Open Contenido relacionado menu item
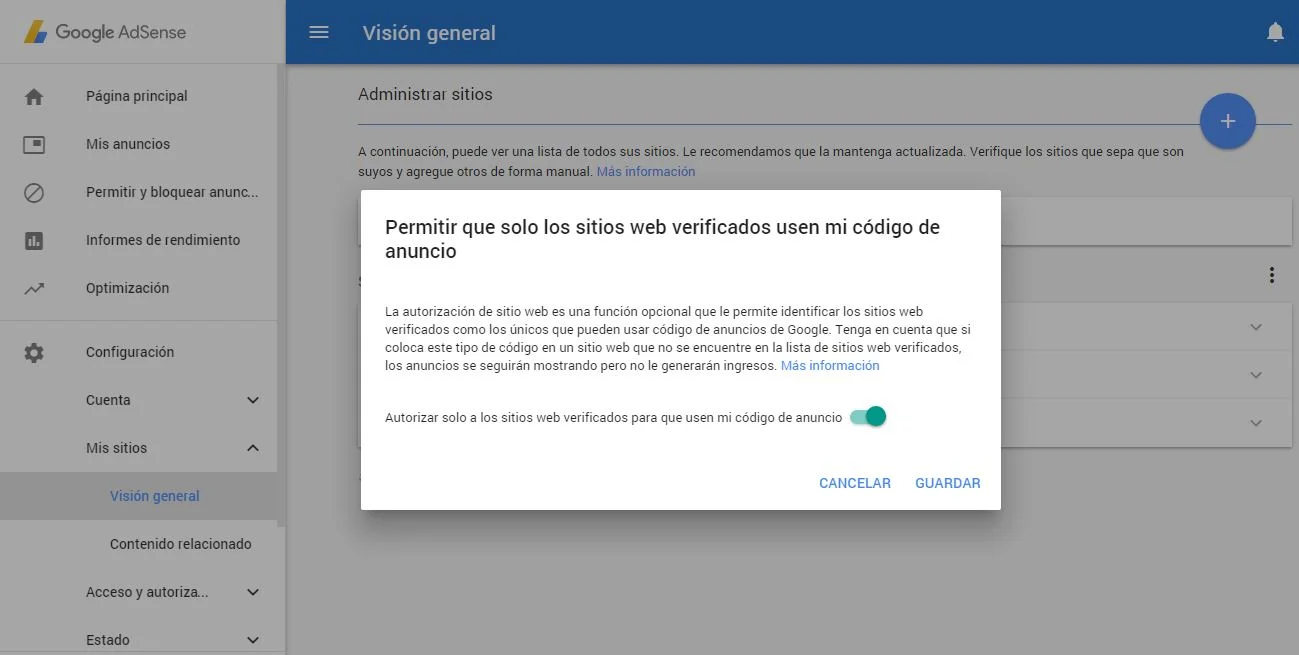The width and height of the screenshot is (1299, 655). [x=180, y=544]
